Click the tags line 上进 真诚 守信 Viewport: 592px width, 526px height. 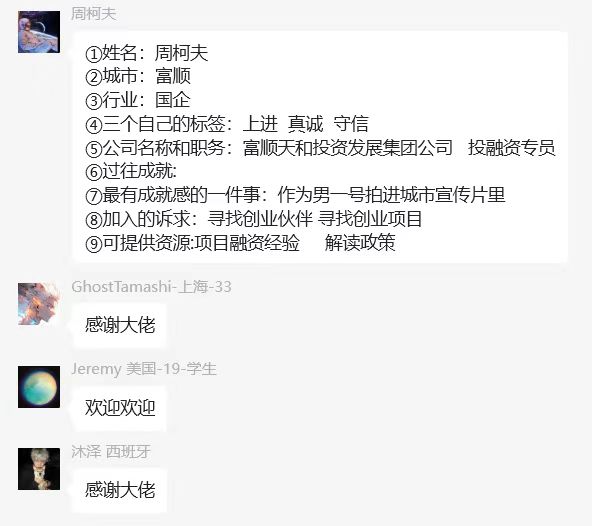[x=305, y=124]
